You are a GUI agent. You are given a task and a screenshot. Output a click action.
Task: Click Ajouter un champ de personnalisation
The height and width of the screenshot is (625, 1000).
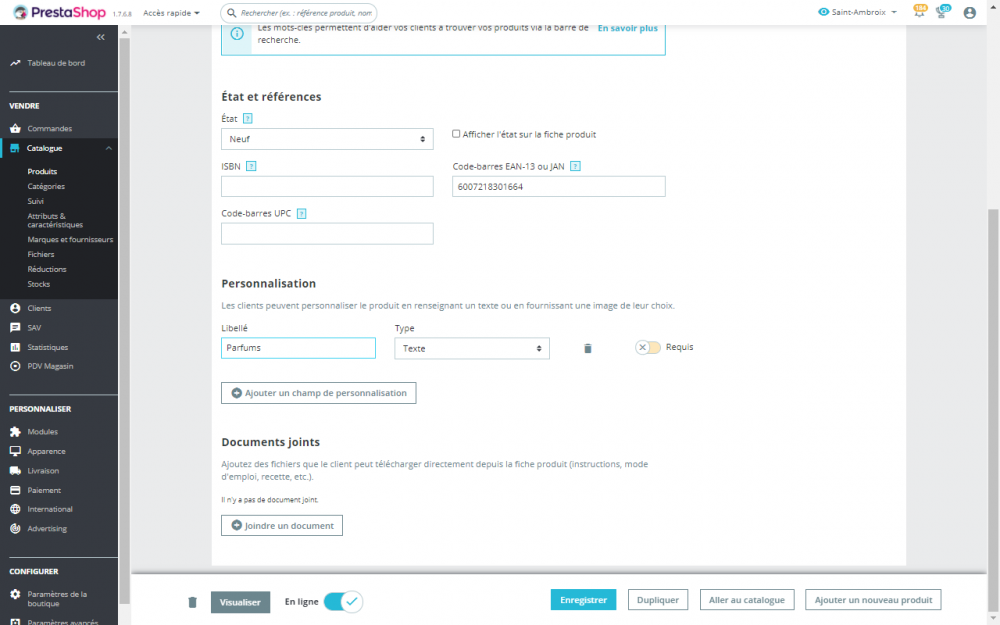[319, 393]
